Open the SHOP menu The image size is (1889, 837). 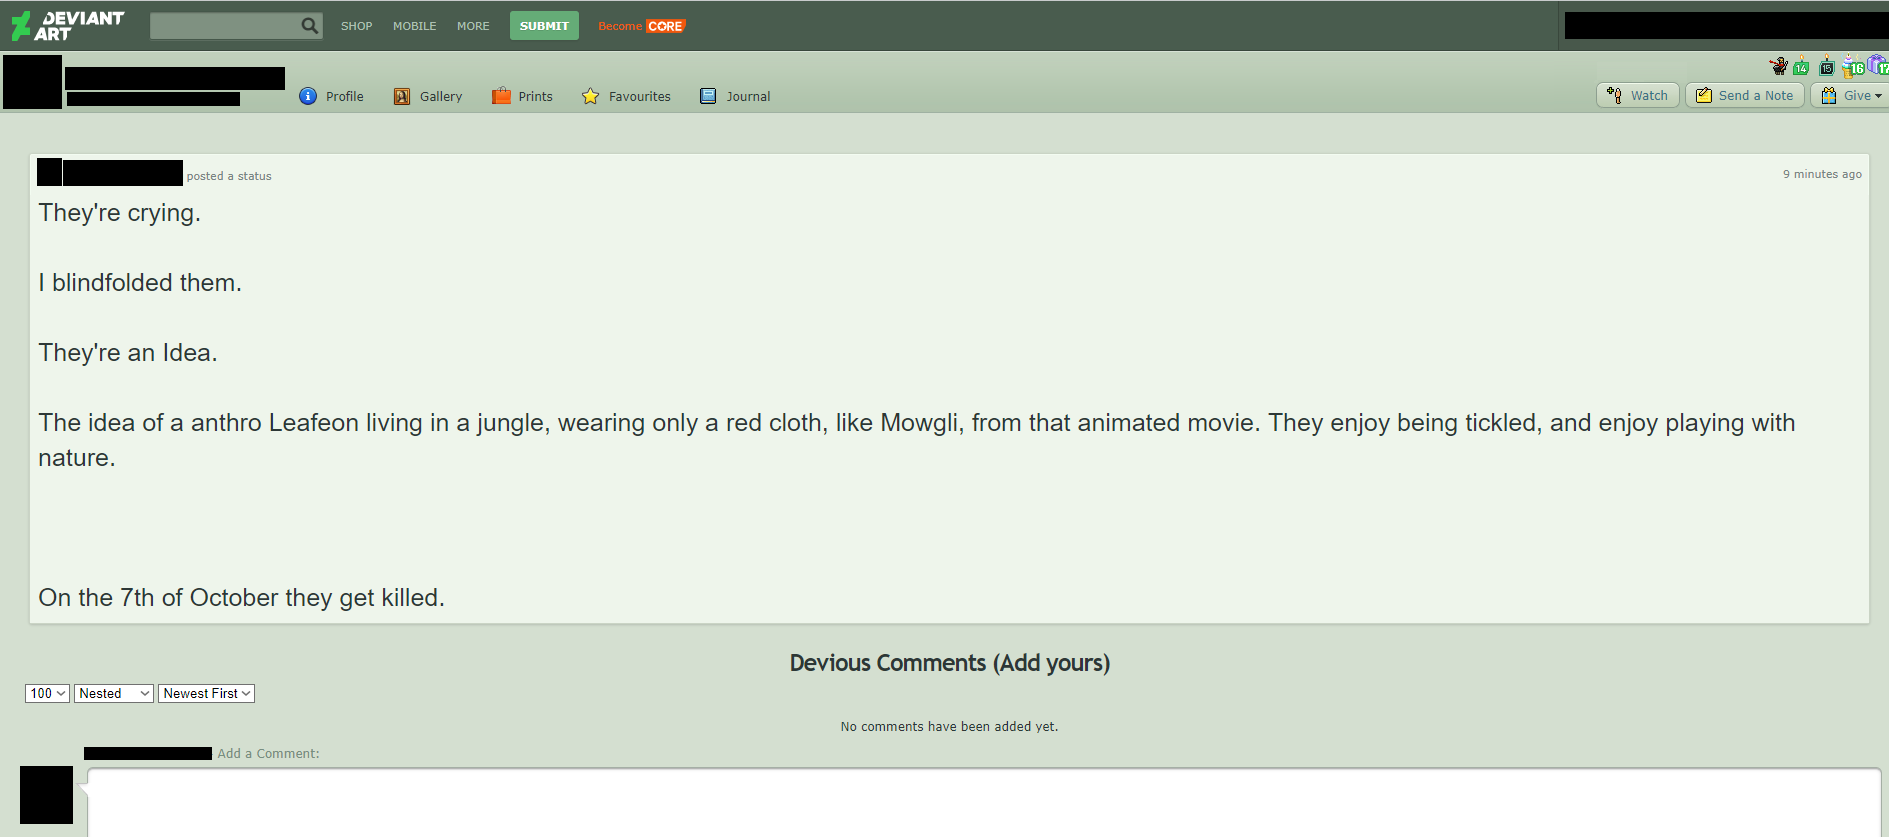[356, 26]
